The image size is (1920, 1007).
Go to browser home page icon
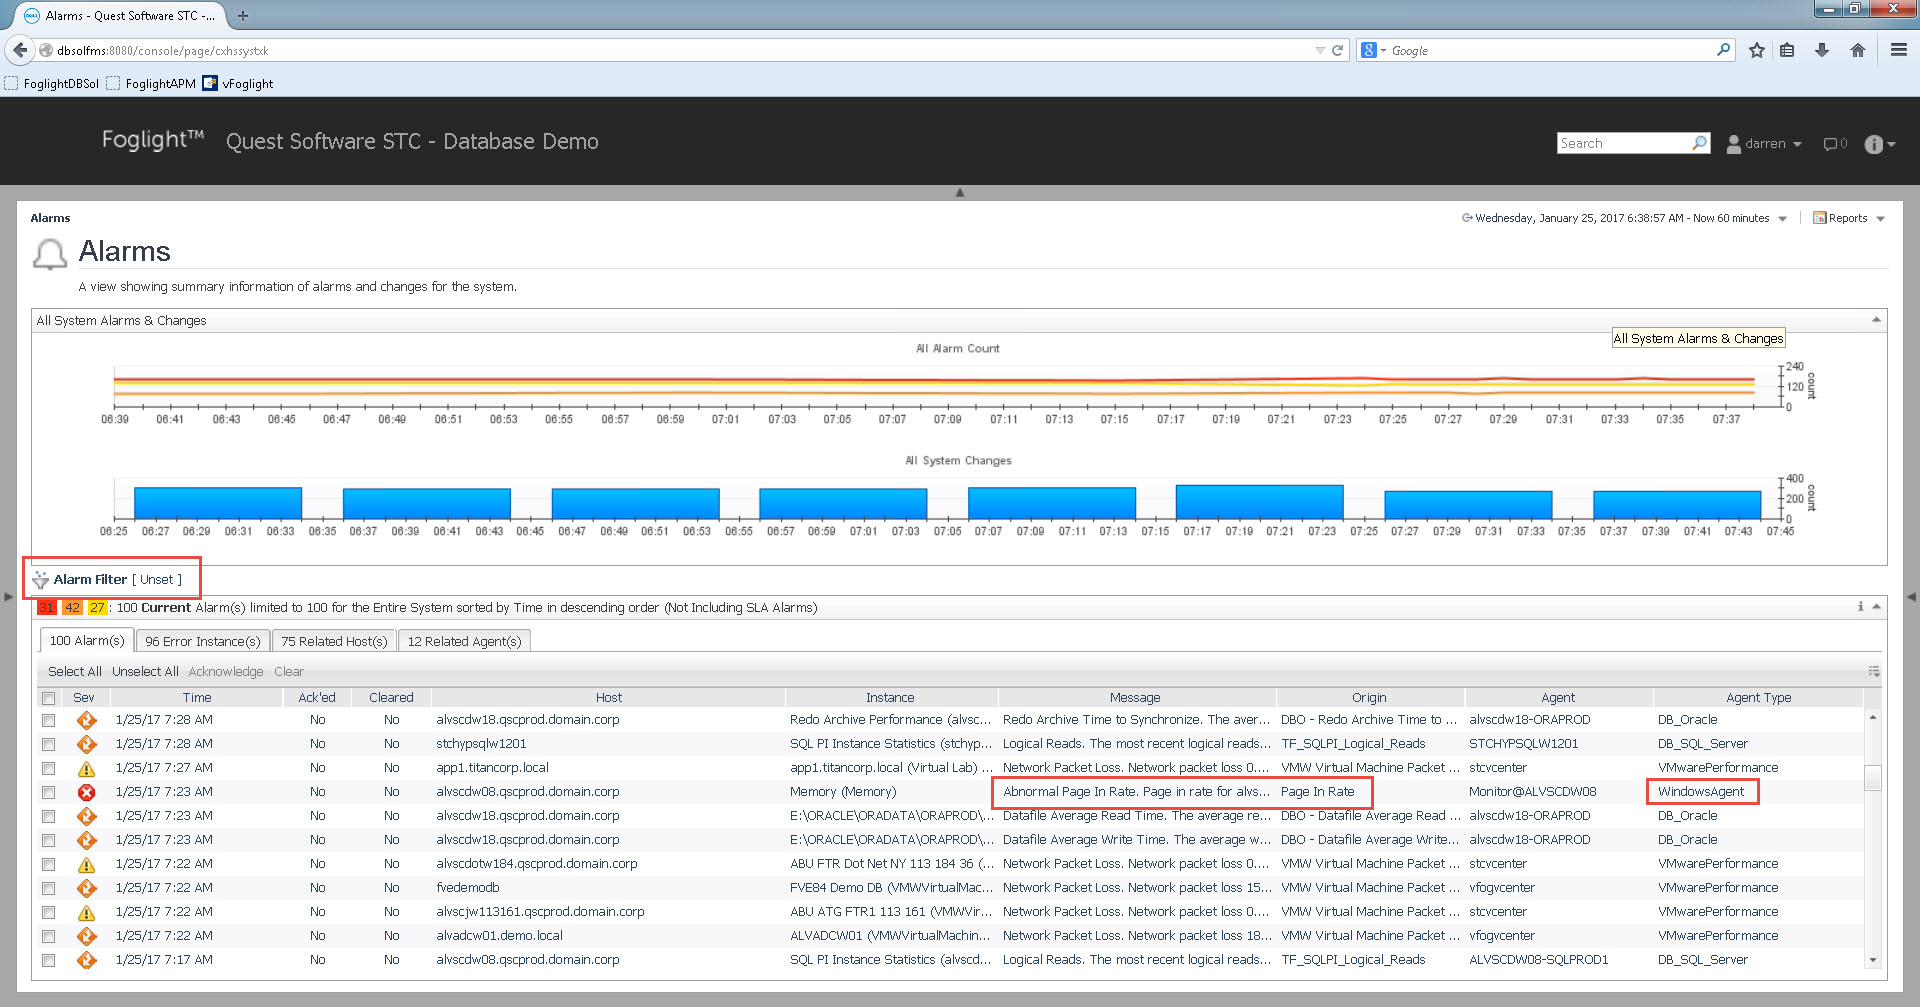coord(1857,50)
